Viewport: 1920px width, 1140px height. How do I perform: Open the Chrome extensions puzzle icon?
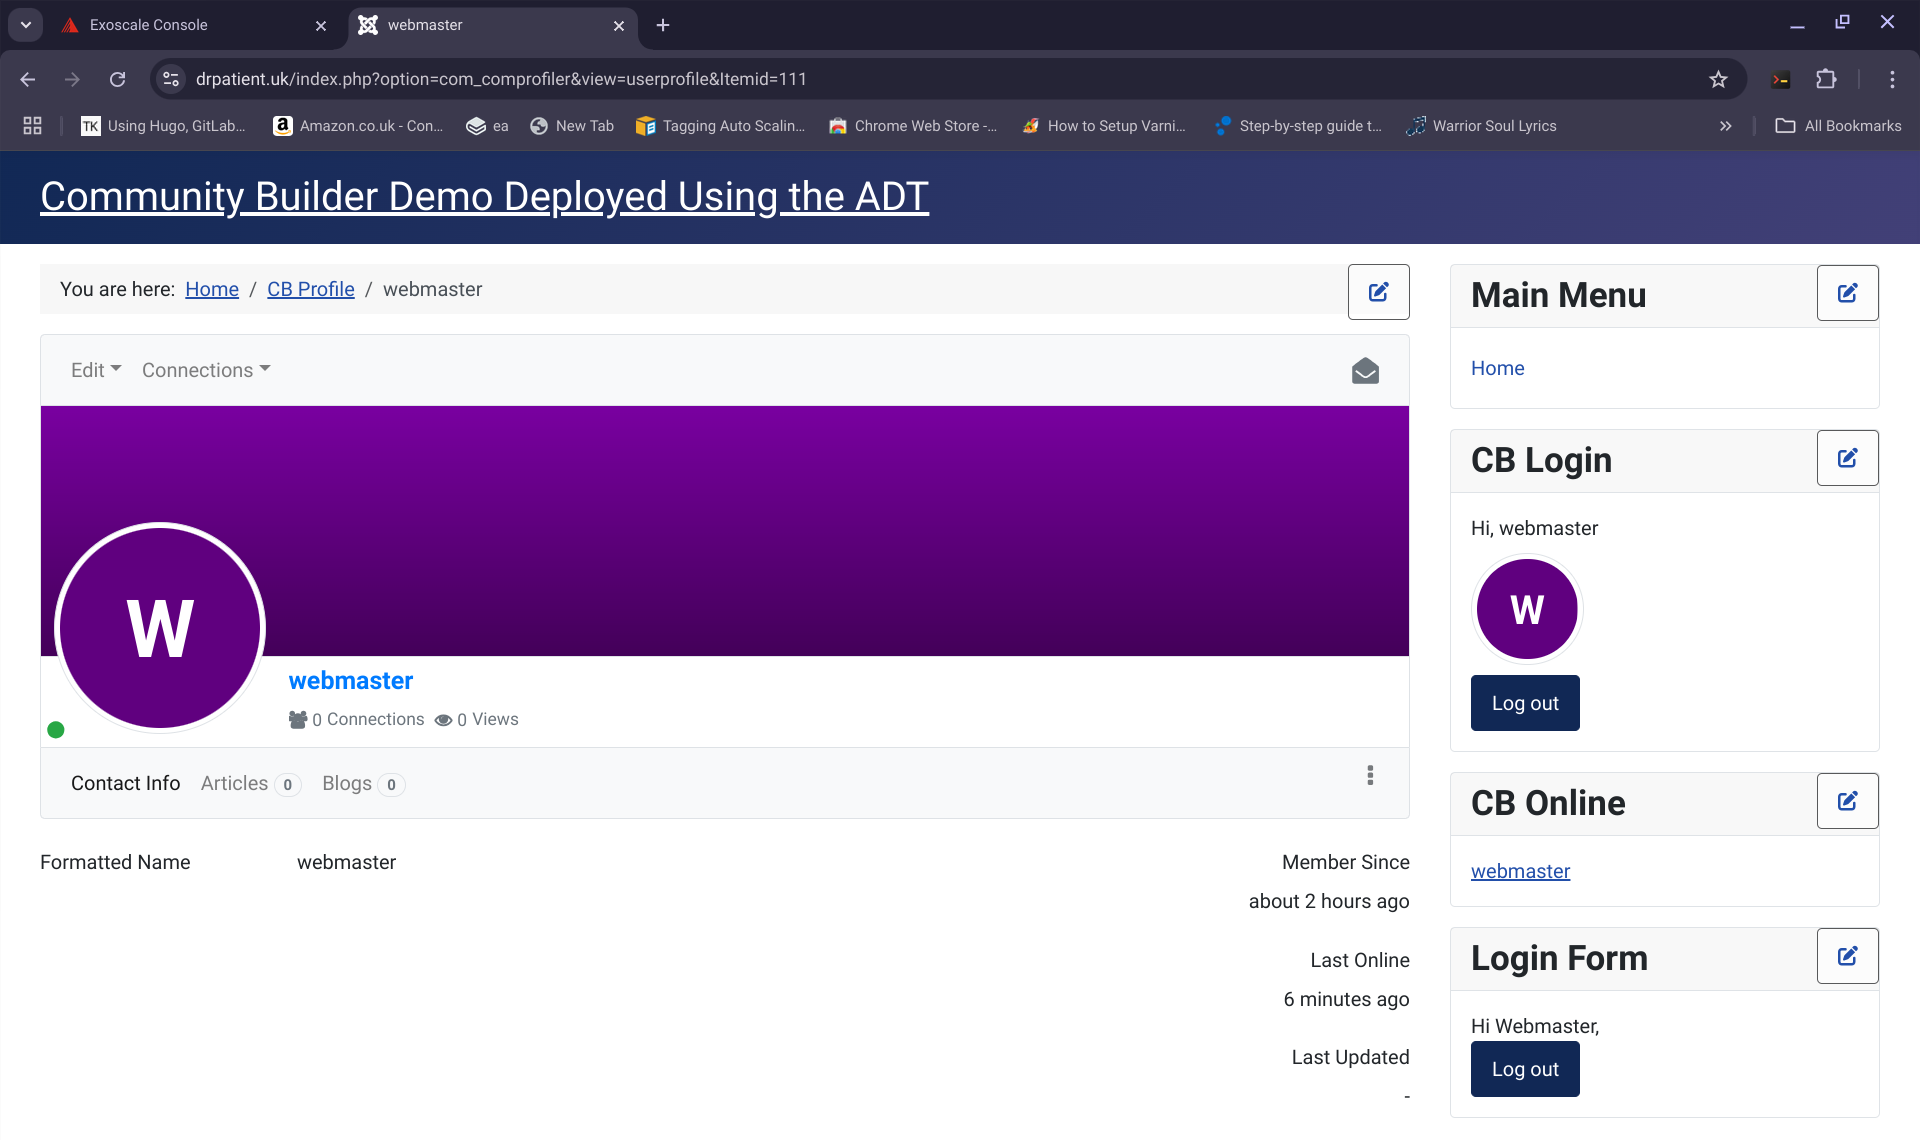(1826, 79)
